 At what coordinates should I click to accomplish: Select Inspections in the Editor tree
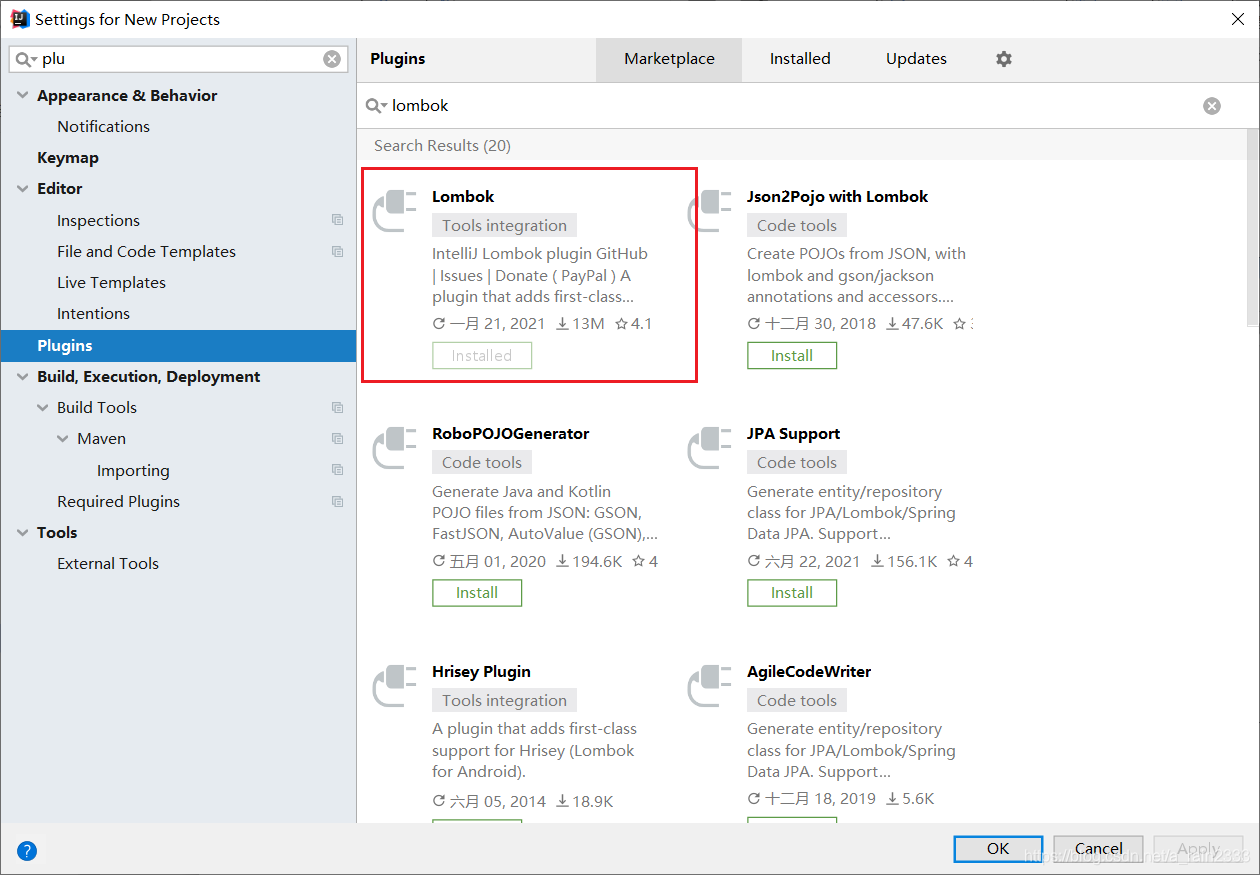tap(98, 221)
